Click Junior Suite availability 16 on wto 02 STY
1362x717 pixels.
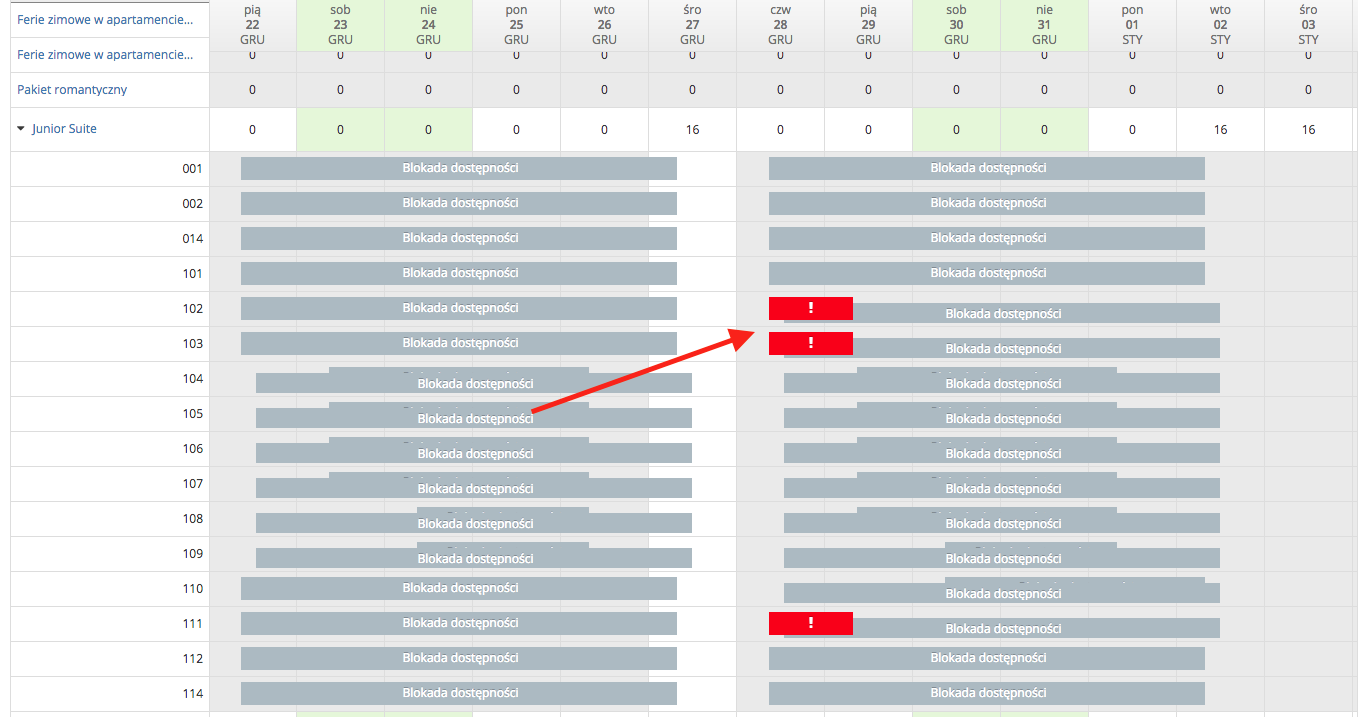pyautogui.click(x=1220, y=130)
